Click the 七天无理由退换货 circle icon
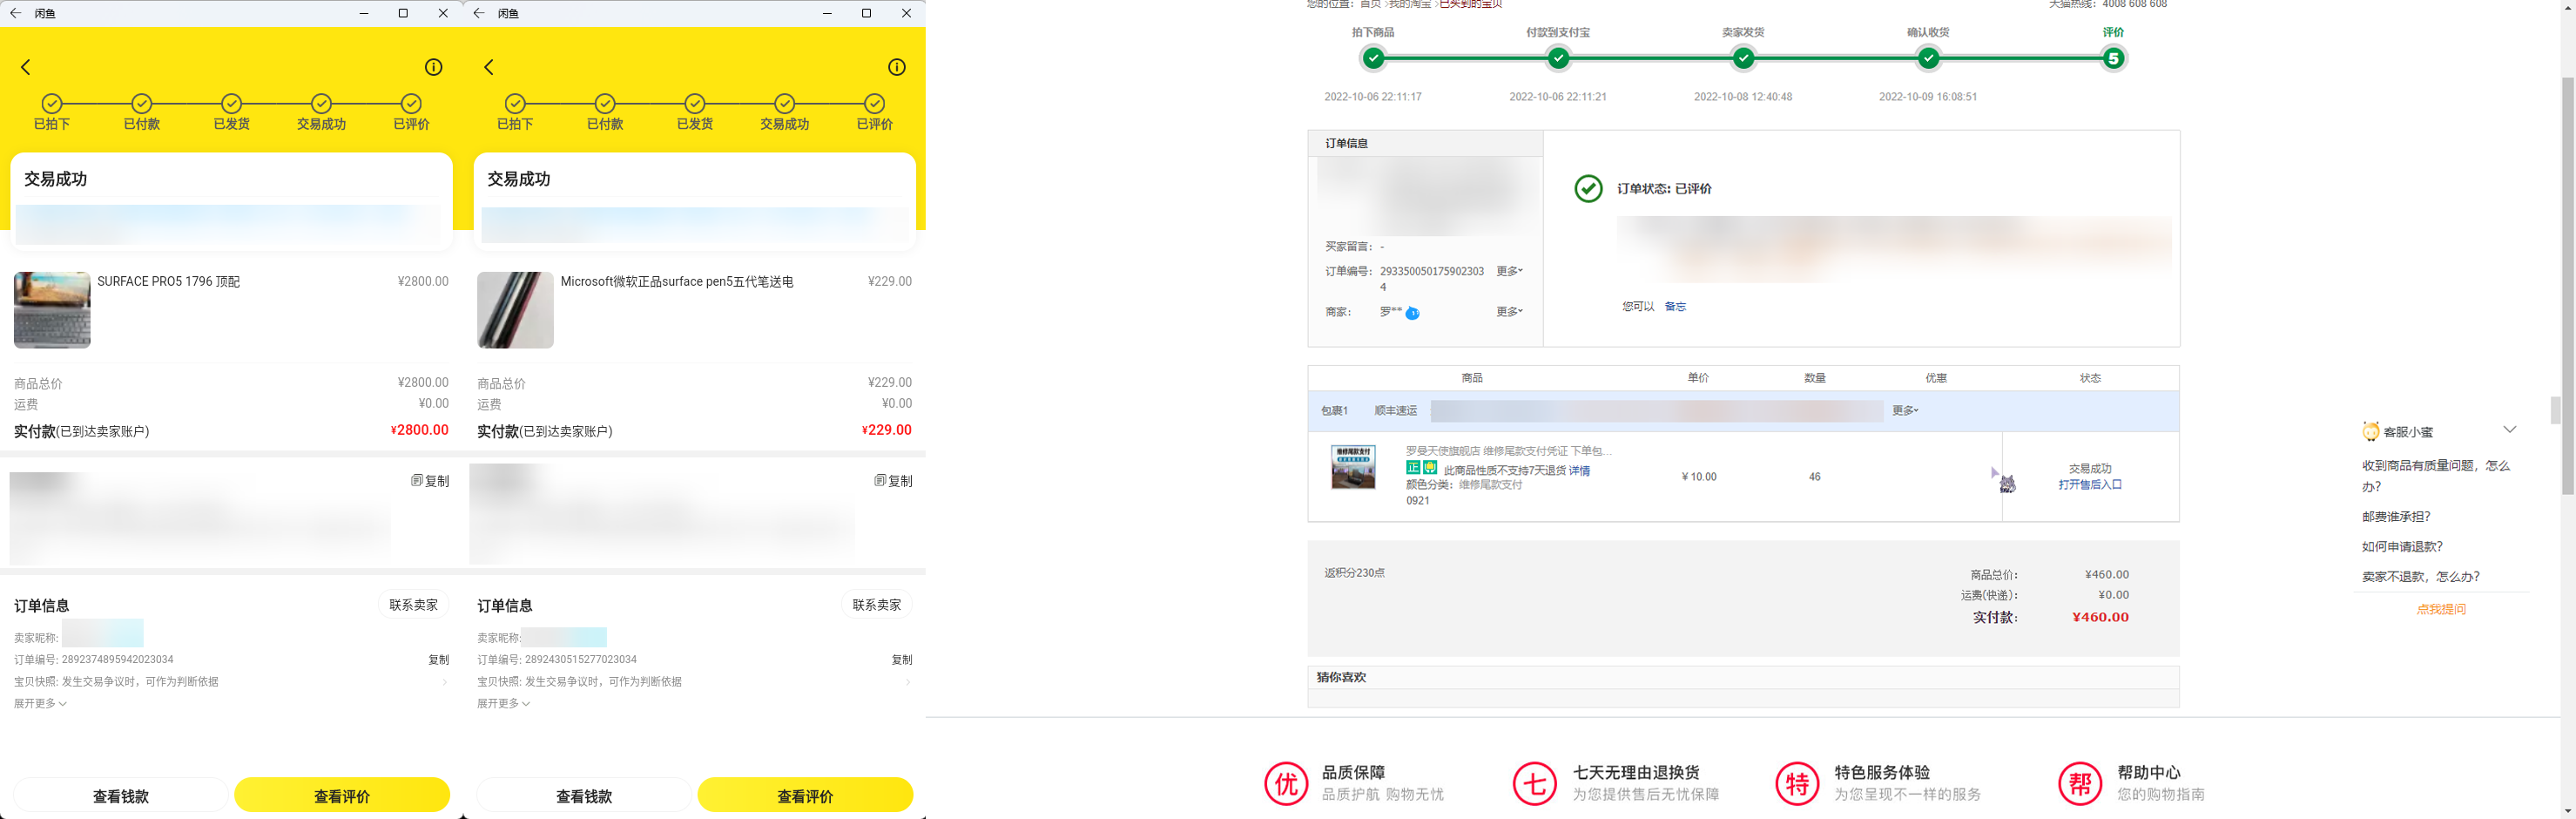Viewport: 2576px width, 819px height. click(1534, 783)
